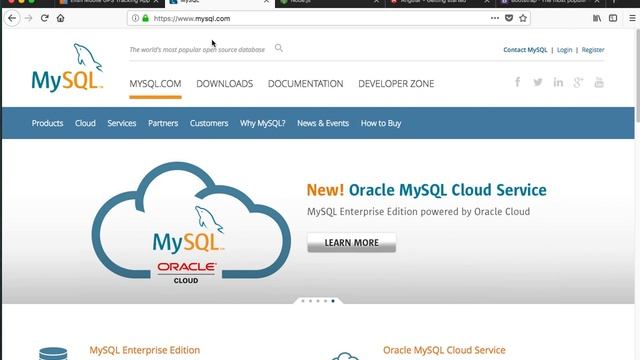Image resolution: width=640 pixels, height=360 pixels.
Task: Click the Login link
Action: 564,50
